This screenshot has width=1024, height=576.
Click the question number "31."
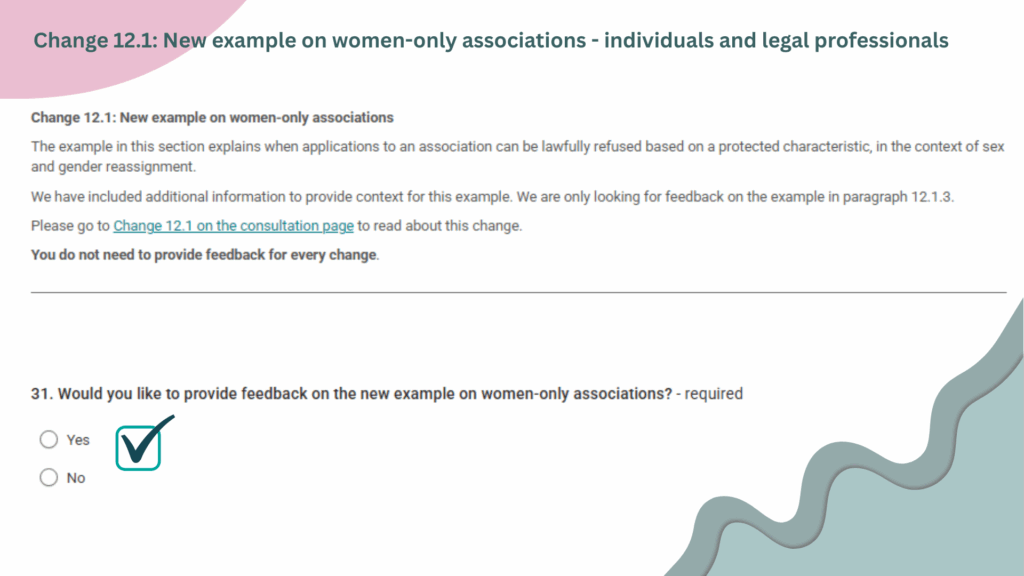42,394
